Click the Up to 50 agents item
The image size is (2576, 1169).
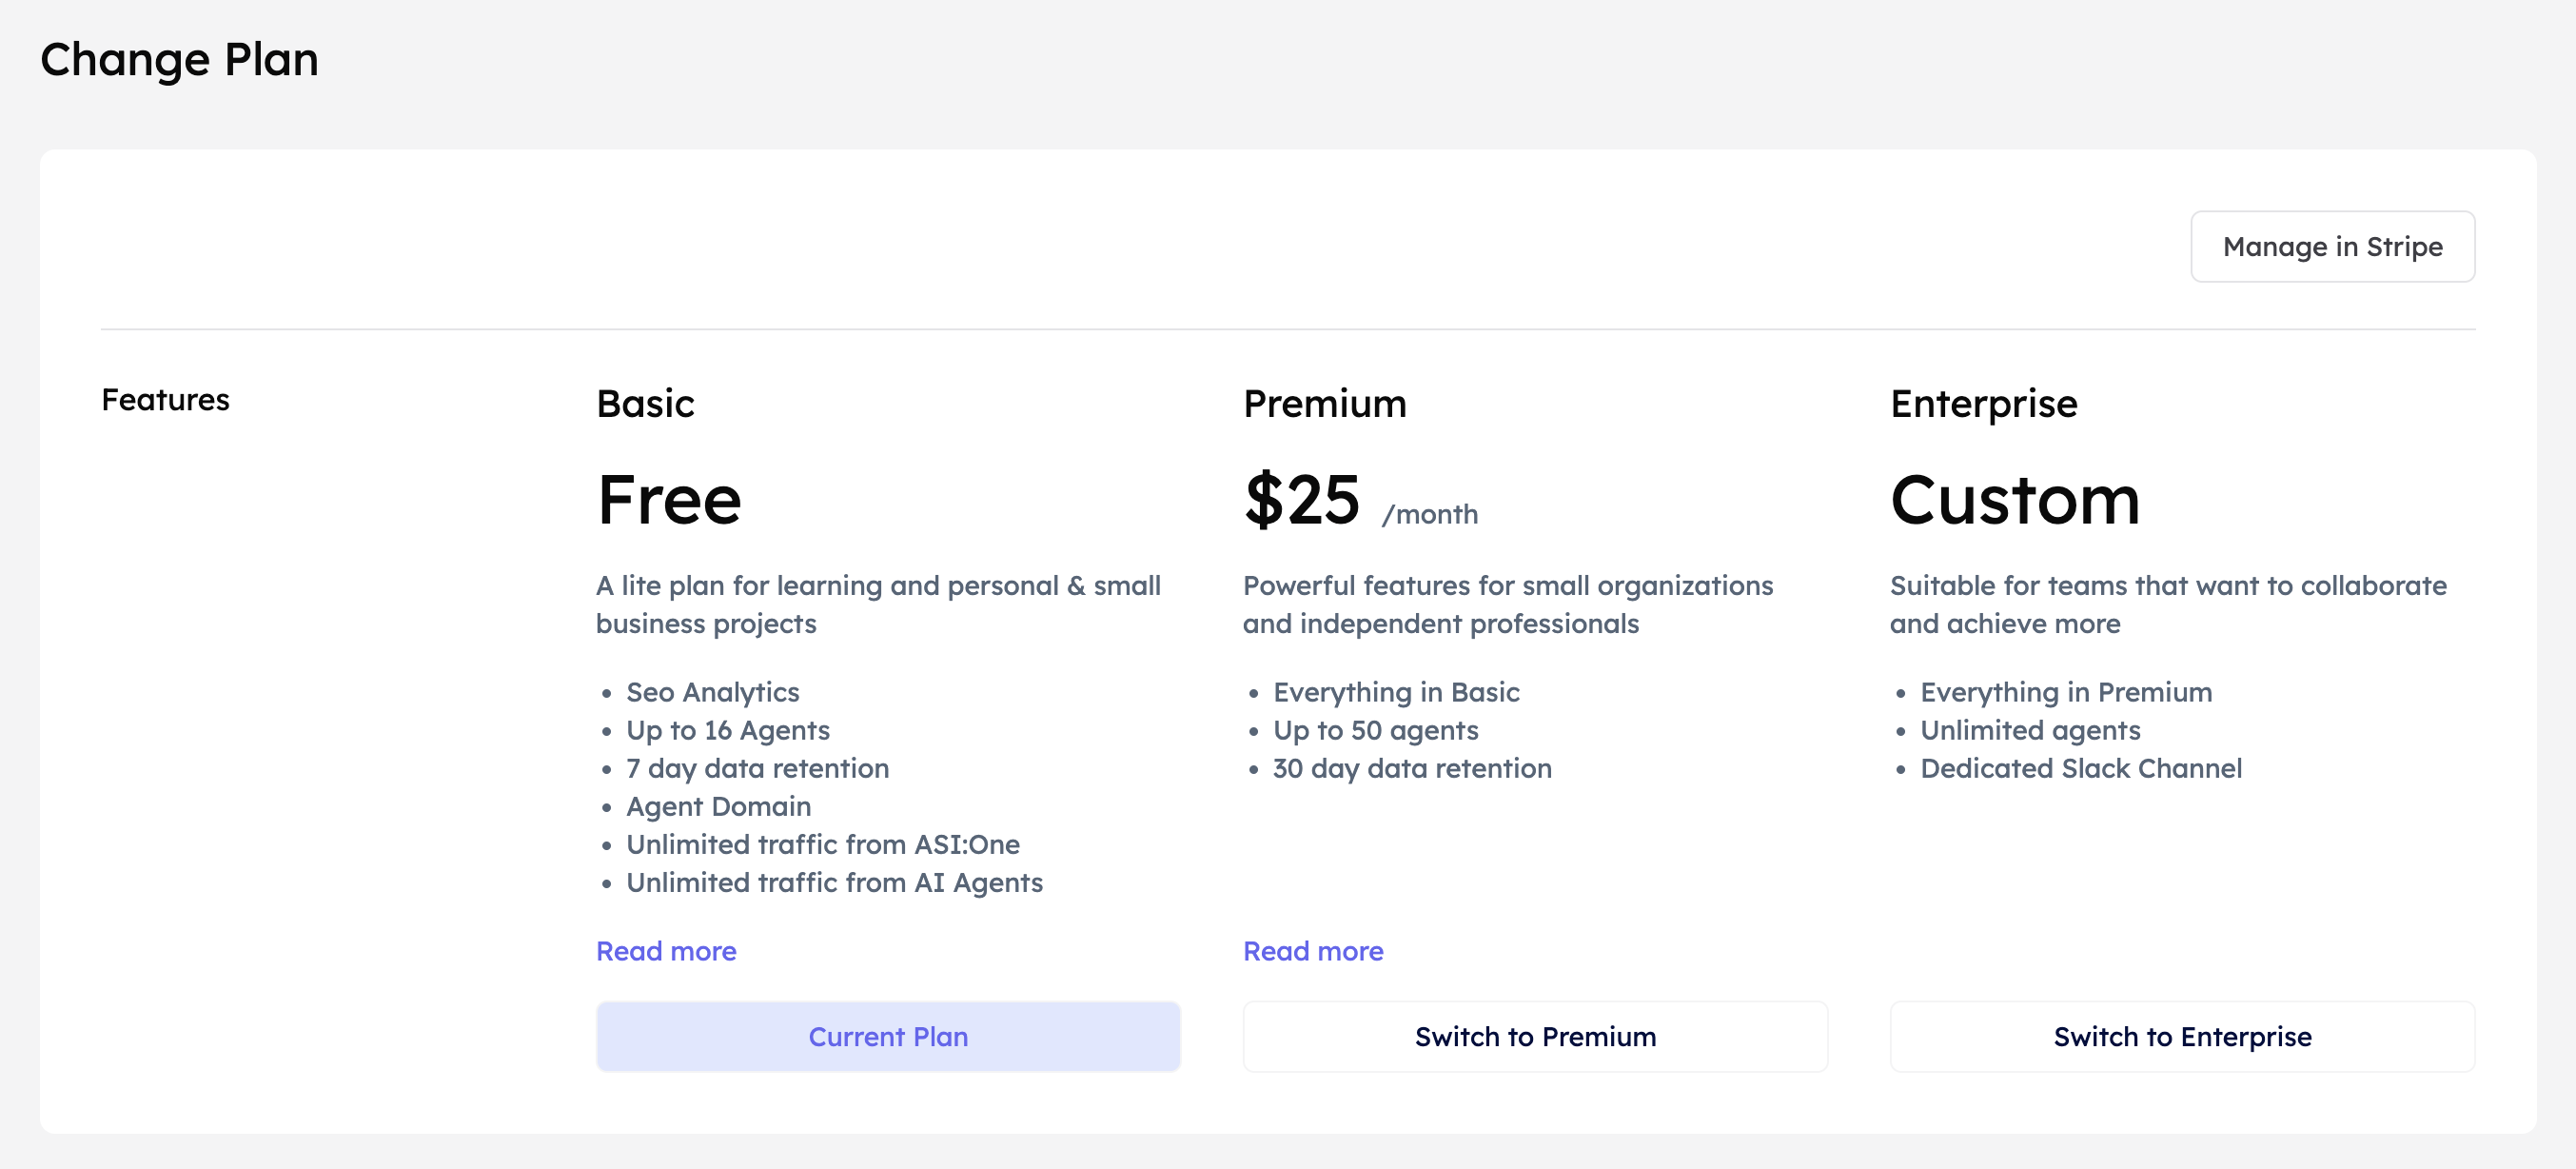click(x=1375, y=730)
